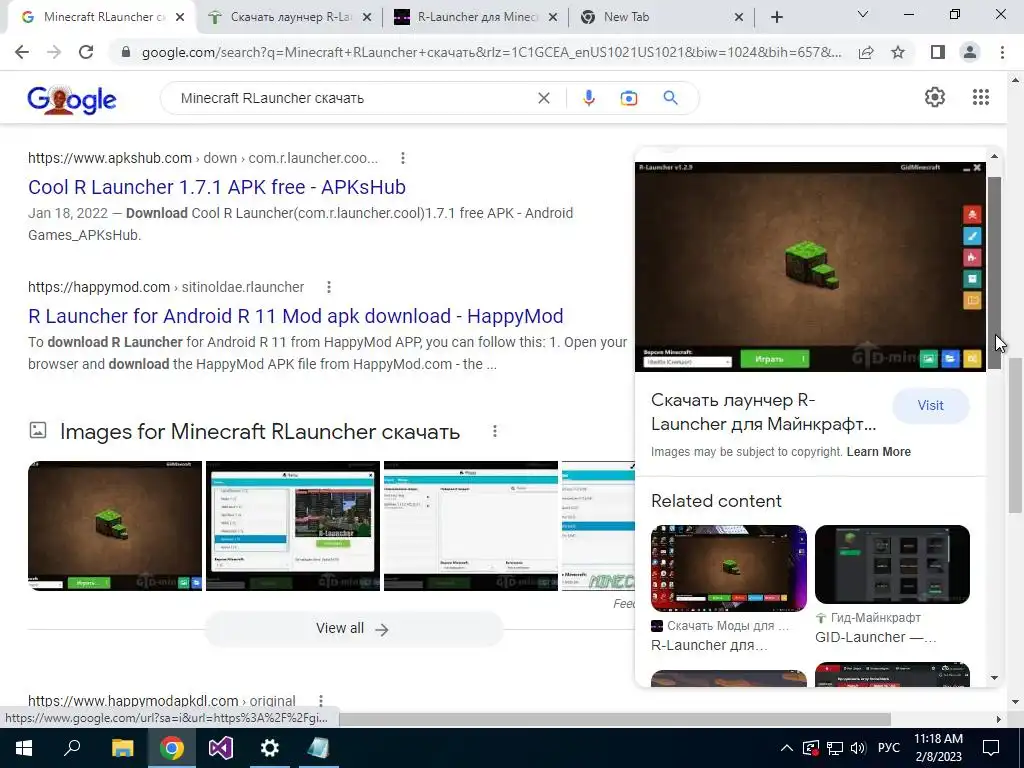
Task: Open options for Images section
Action: (495, 431)
